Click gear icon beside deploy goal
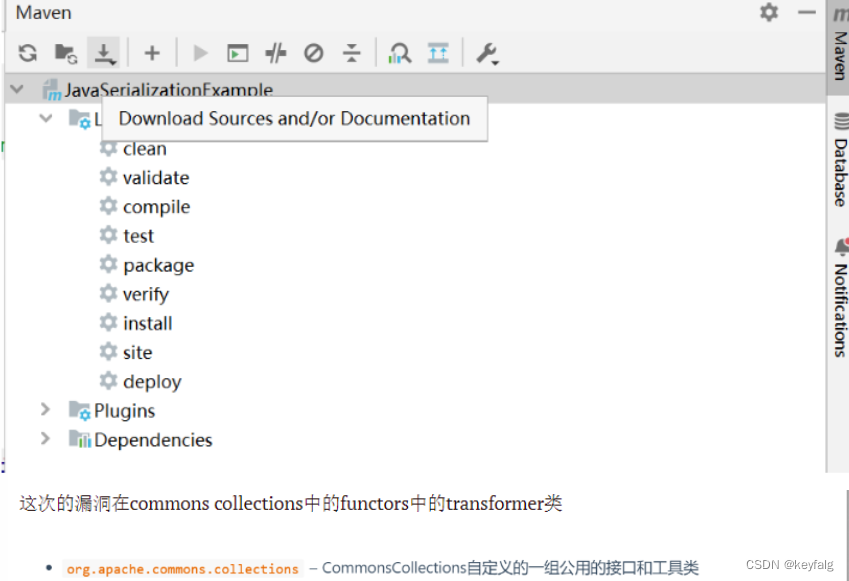Screen dimensions: 849x581 pos(108,381)
